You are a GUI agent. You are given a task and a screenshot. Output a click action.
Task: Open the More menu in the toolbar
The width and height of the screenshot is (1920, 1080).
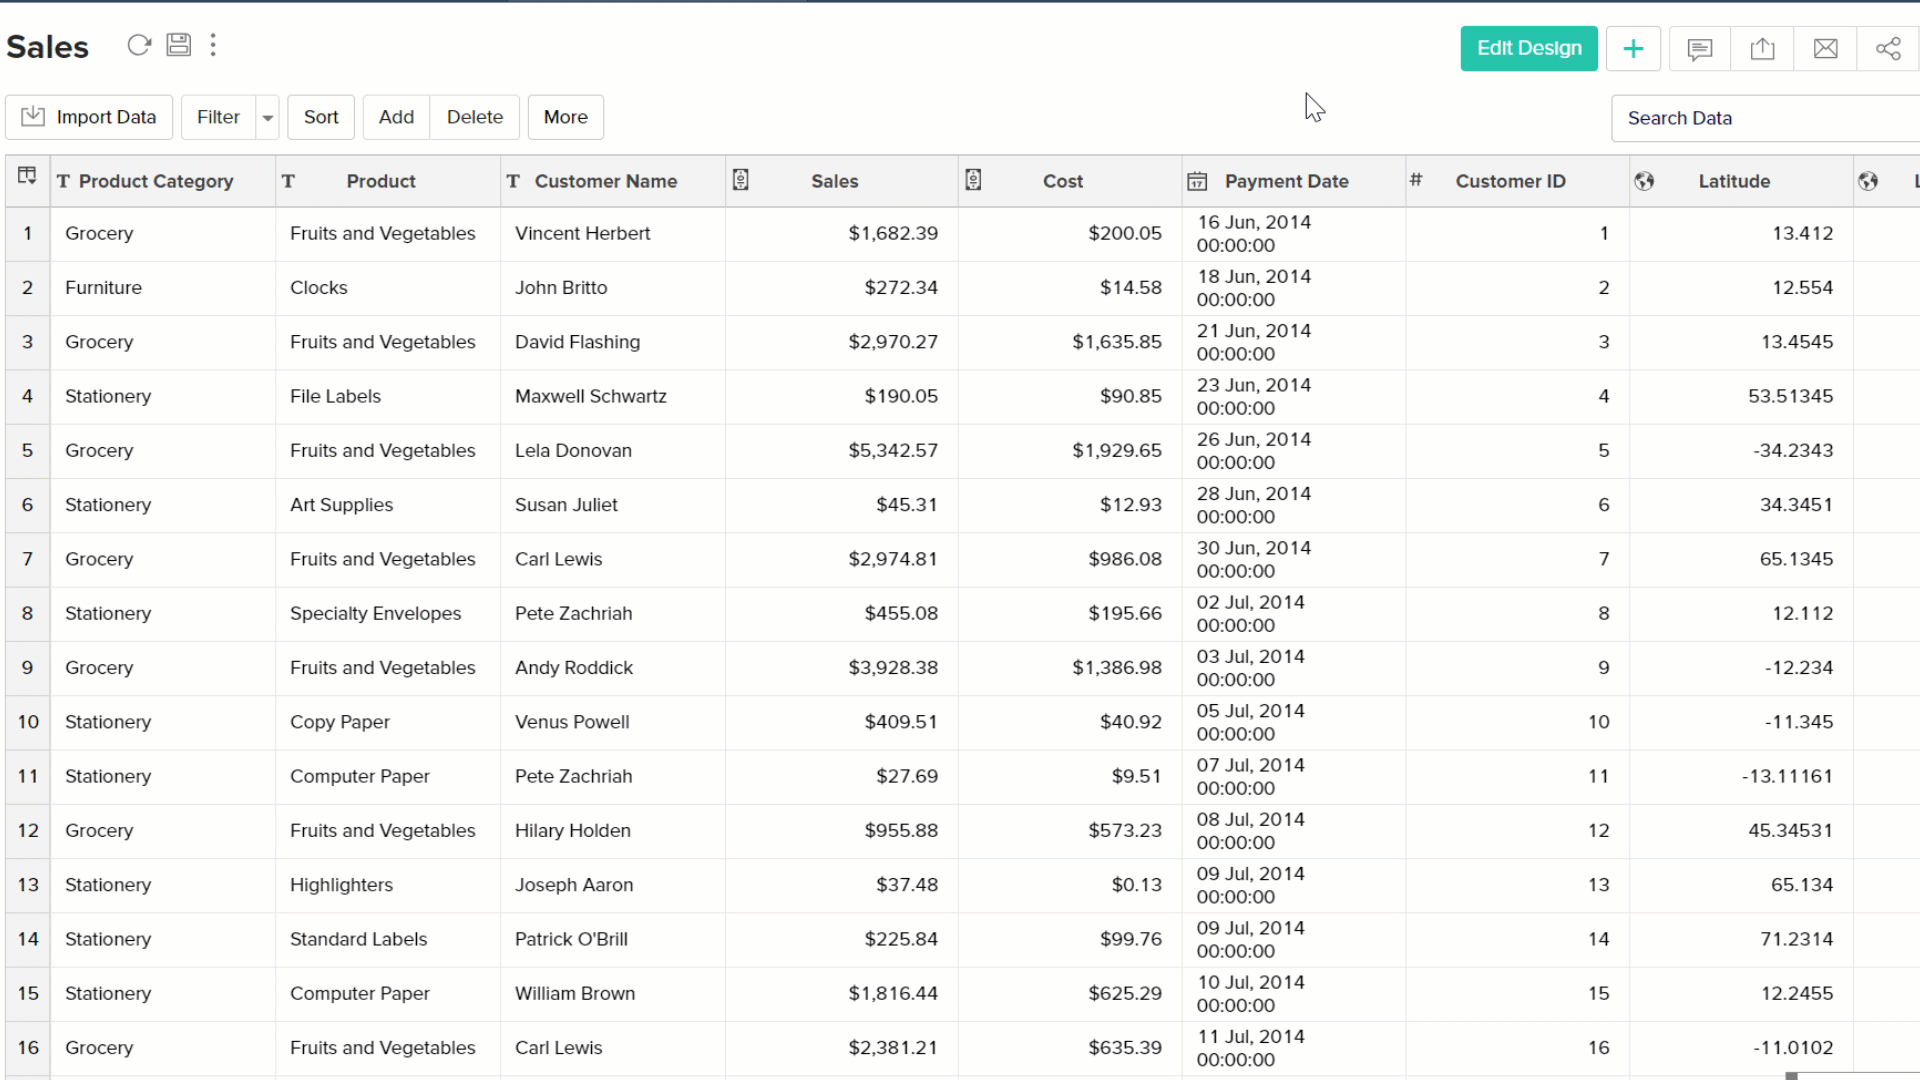click(565, 117)
